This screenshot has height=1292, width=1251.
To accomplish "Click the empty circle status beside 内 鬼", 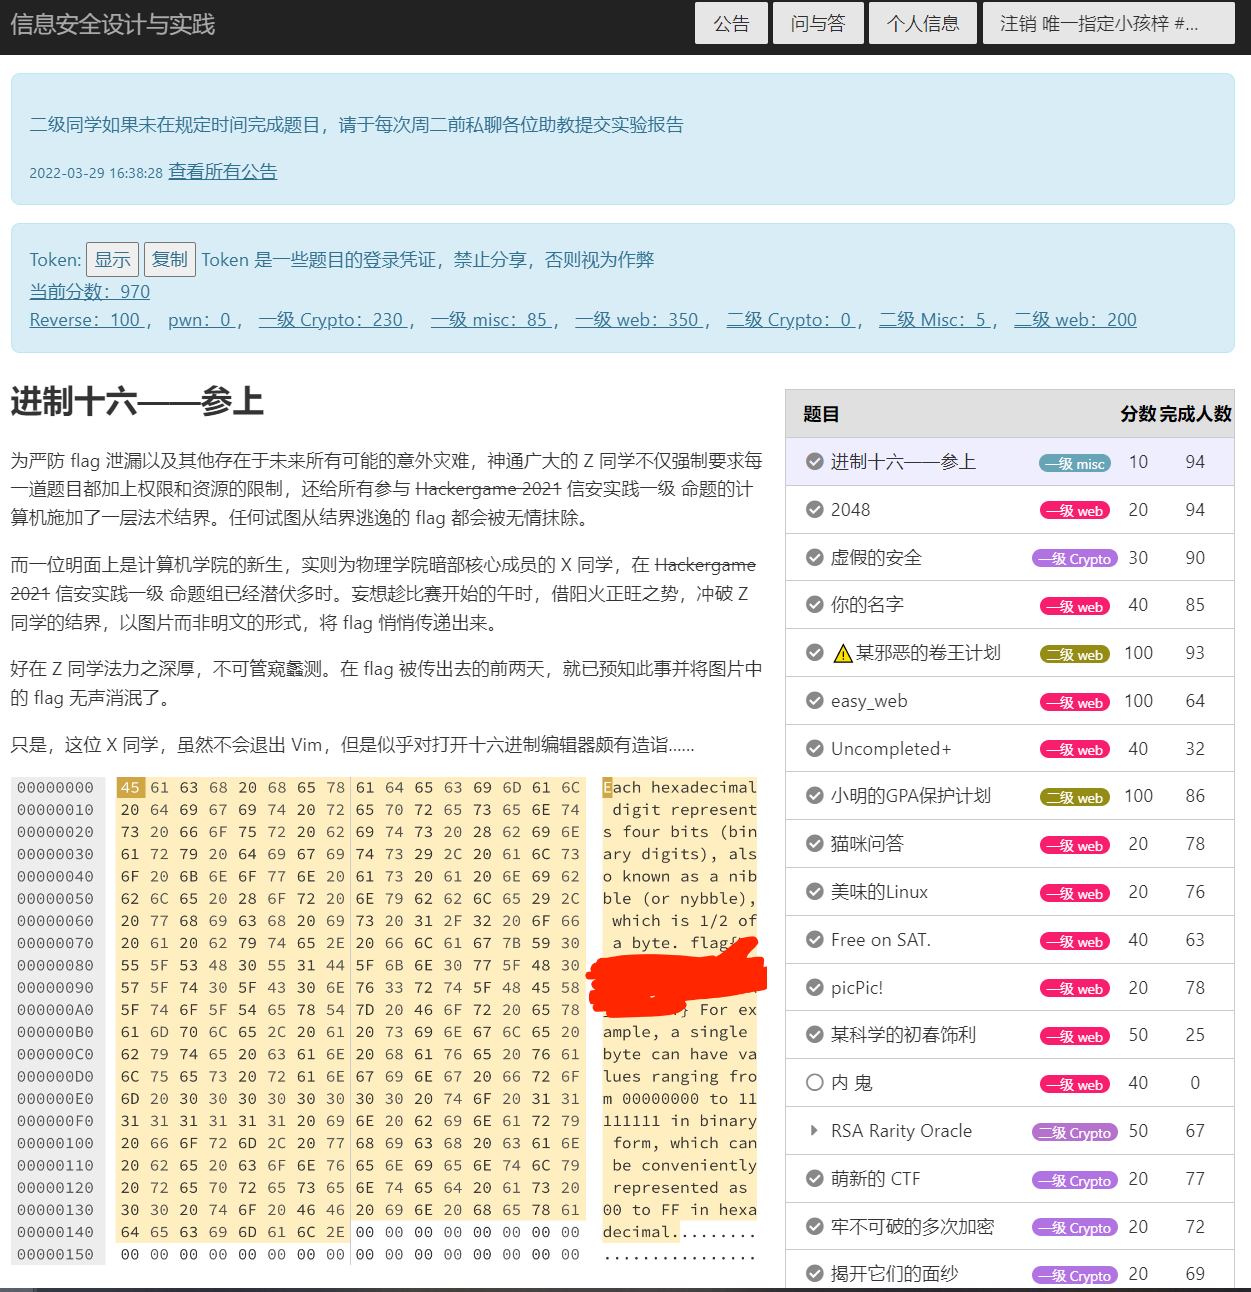I will [x=815, y=1083].
